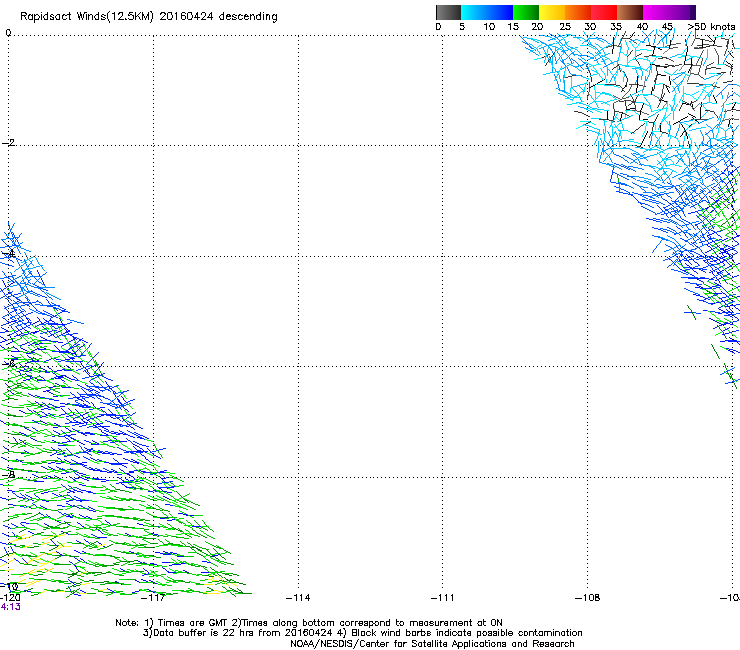The height and width of the screenshot is (650, 740).
Task: Click the note '1) Times are GMT'
Action: point(186,623)
